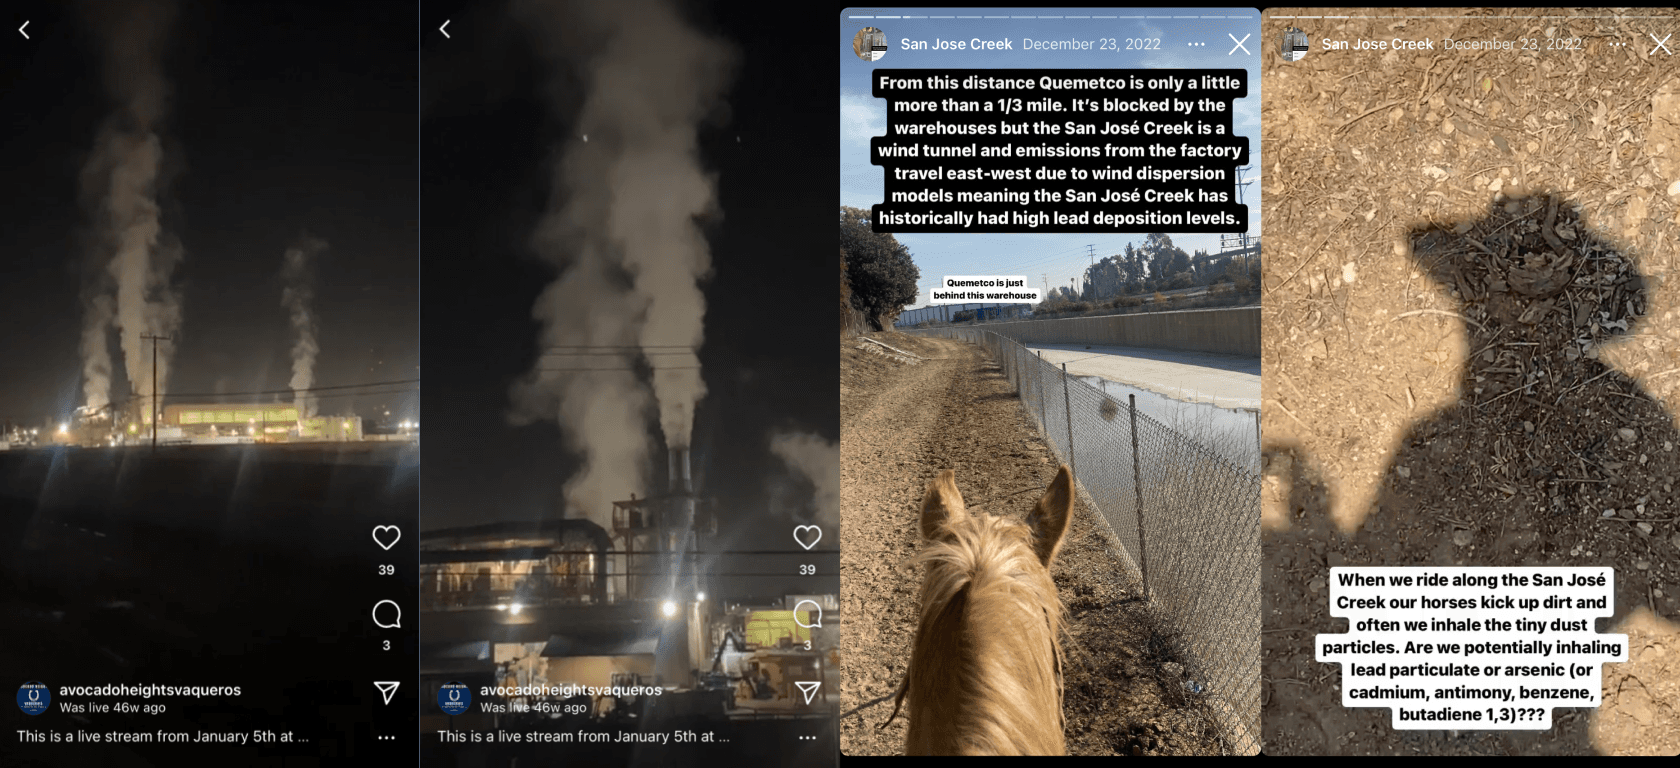Tap the San Jose Creek avatar on shadow story
Image resolution: width=1680 pixels, height=768 pixels.
click(x=1295, y=45)
